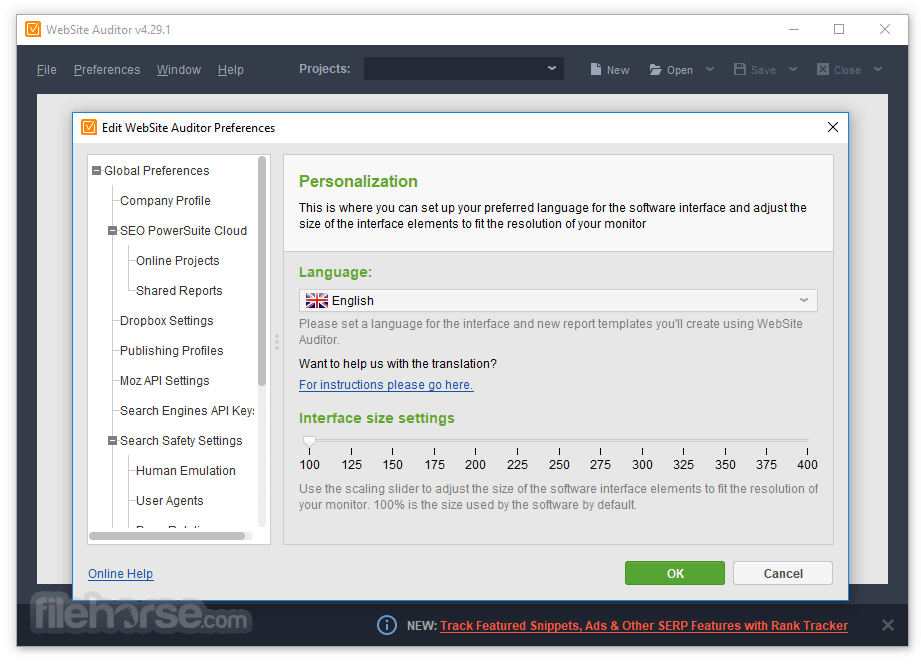
Task: Select Online Projects in the tree
Action: 177,260
